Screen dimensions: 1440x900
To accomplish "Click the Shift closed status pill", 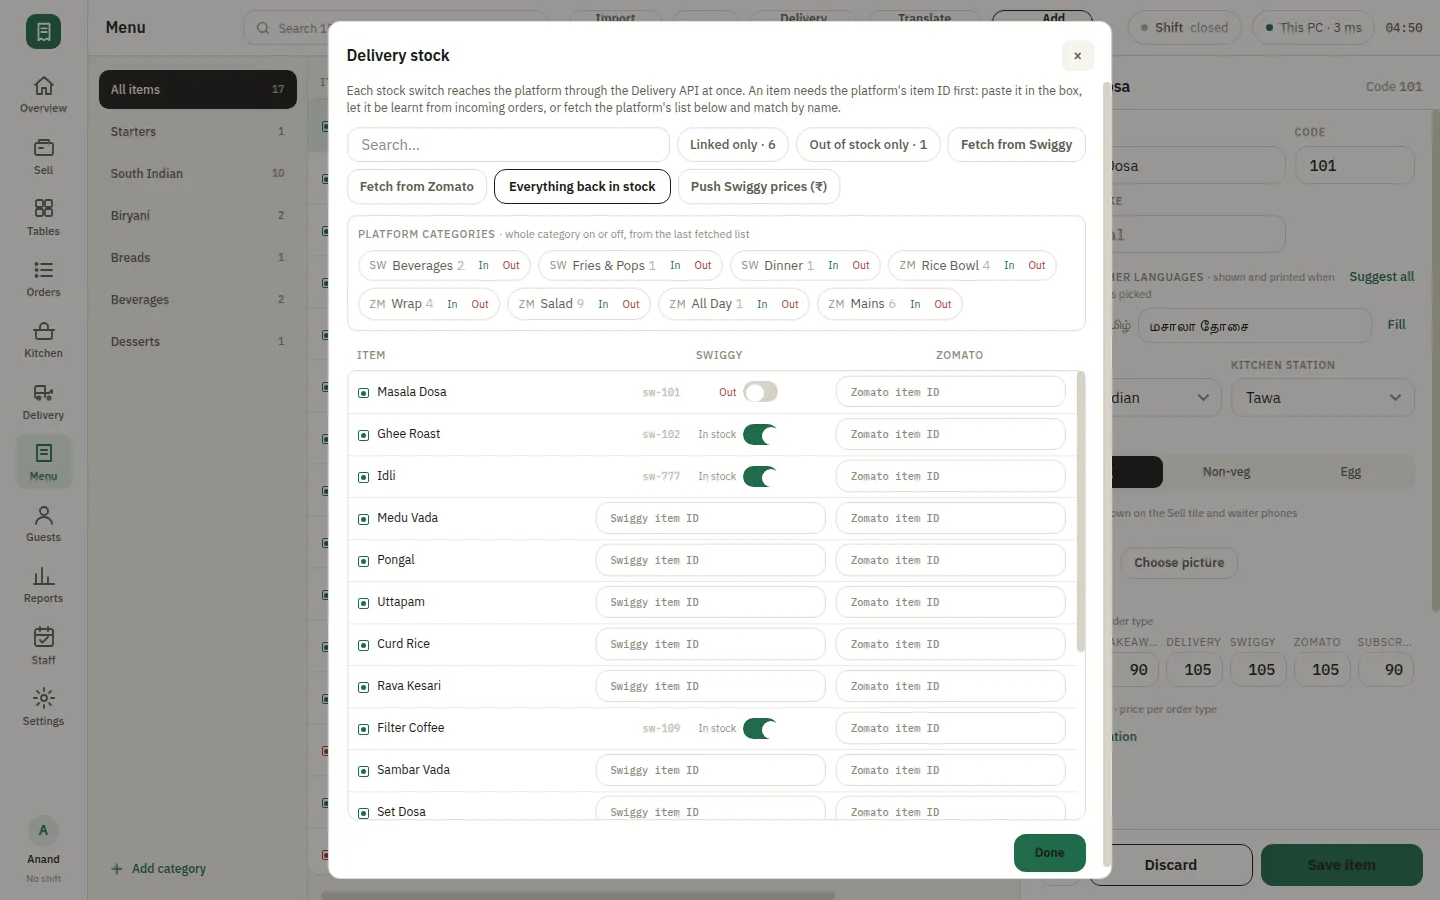I will point(1184,28).
